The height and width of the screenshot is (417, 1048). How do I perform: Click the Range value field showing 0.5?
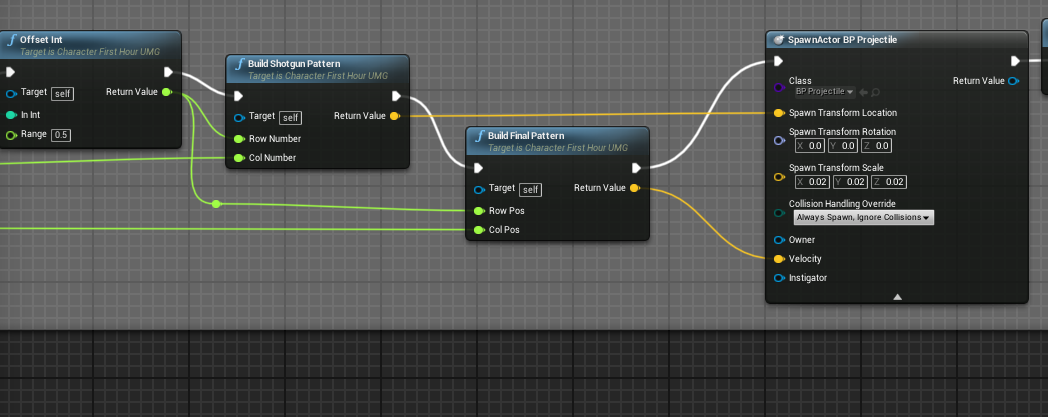tap(61, 135)
